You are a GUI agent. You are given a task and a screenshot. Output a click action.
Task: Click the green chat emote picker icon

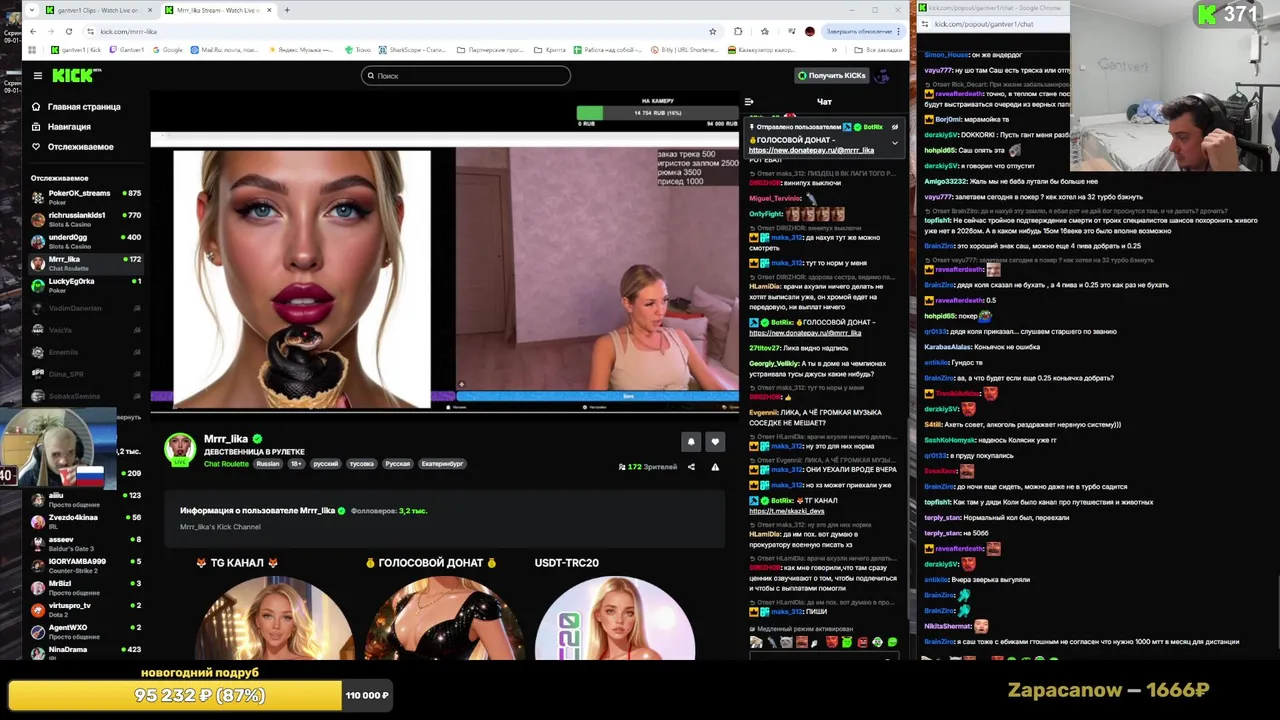coord(892,642)
